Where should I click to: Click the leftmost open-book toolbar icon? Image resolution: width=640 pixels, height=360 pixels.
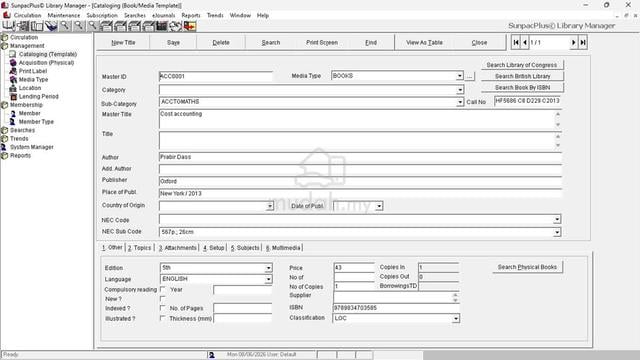(x=8, y=26)
